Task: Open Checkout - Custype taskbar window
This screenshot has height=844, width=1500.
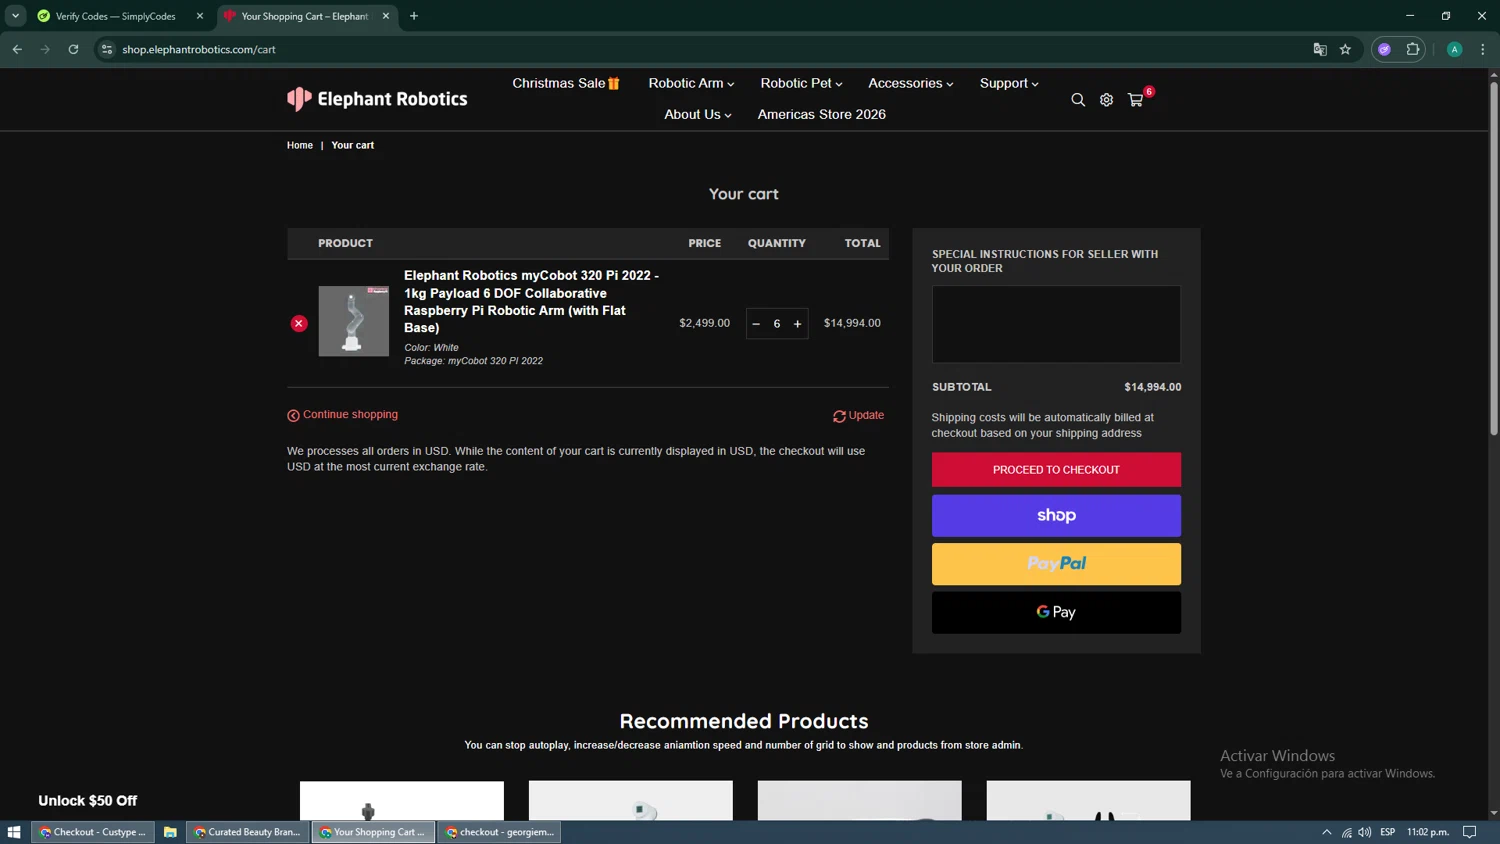Action: click(x=93, y=832)
